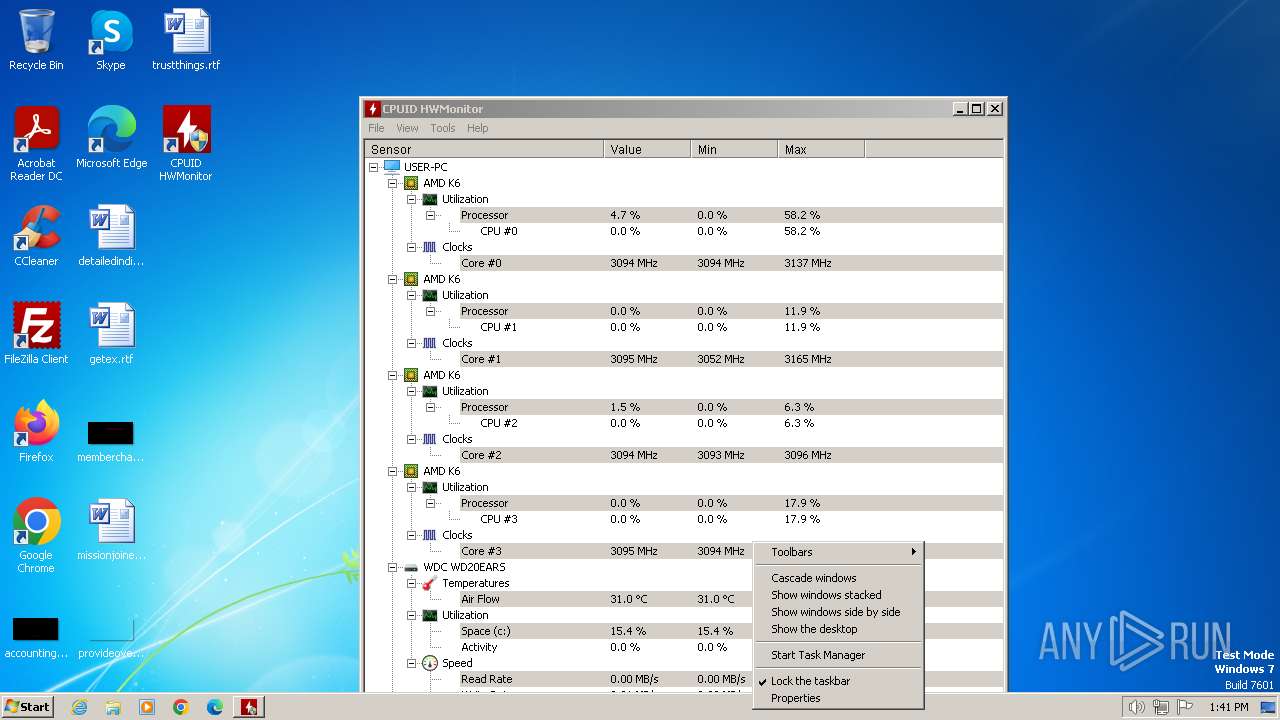Click the 3165 MHz max value
Screen dimensions: 1280x720
click(808, 359)
